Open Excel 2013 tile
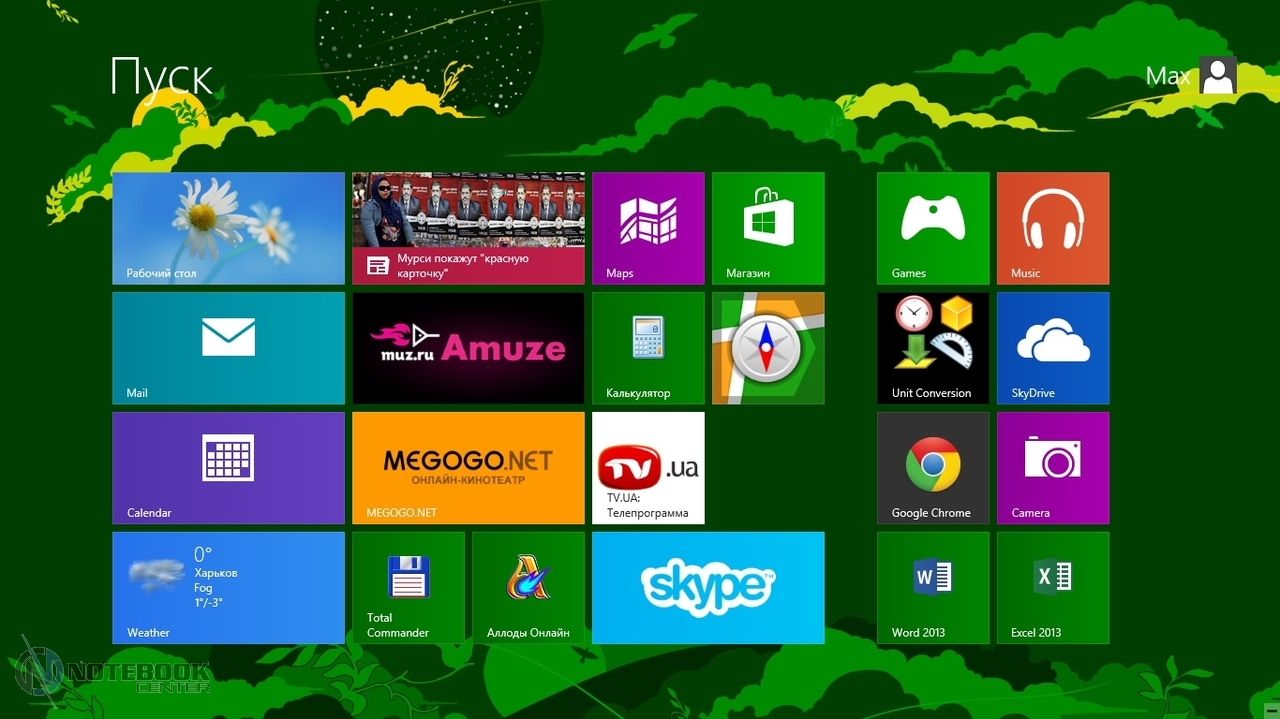This screenshot has width=1280, height=719. click(x=1053, y=588)
